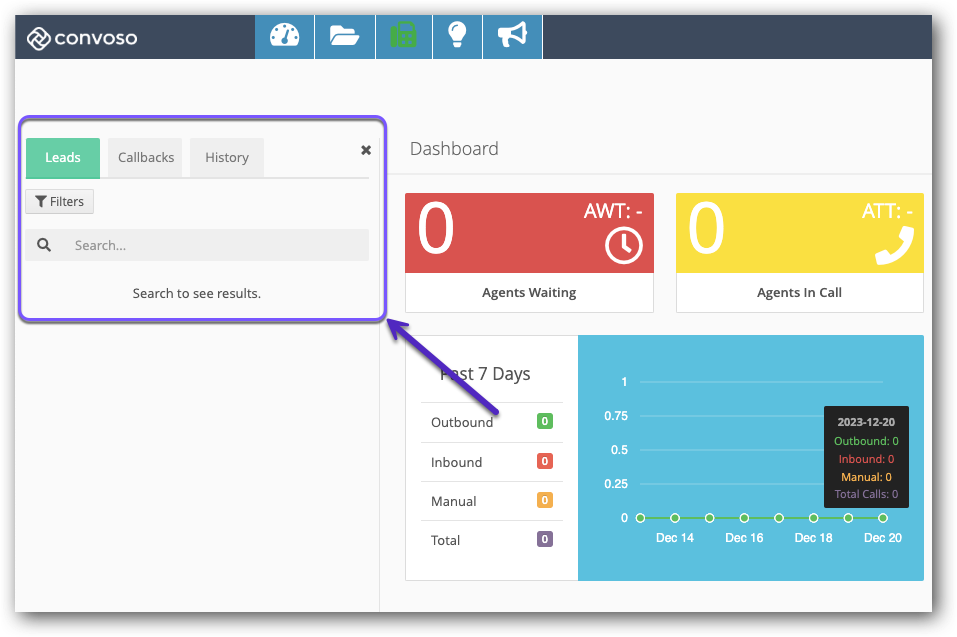The height and width of the screenshot is (637, 957).
Task: Expand the Filters options button
Action: coord(59,202)
